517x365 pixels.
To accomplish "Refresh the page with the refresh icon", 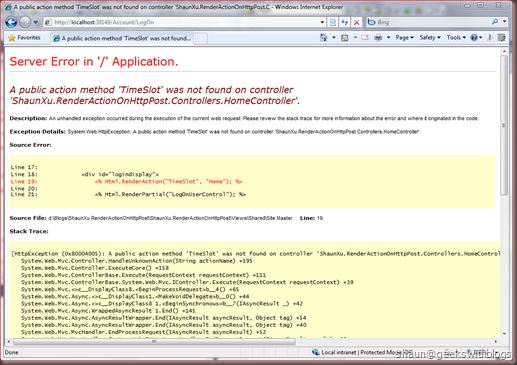I will tap(345, 22).
